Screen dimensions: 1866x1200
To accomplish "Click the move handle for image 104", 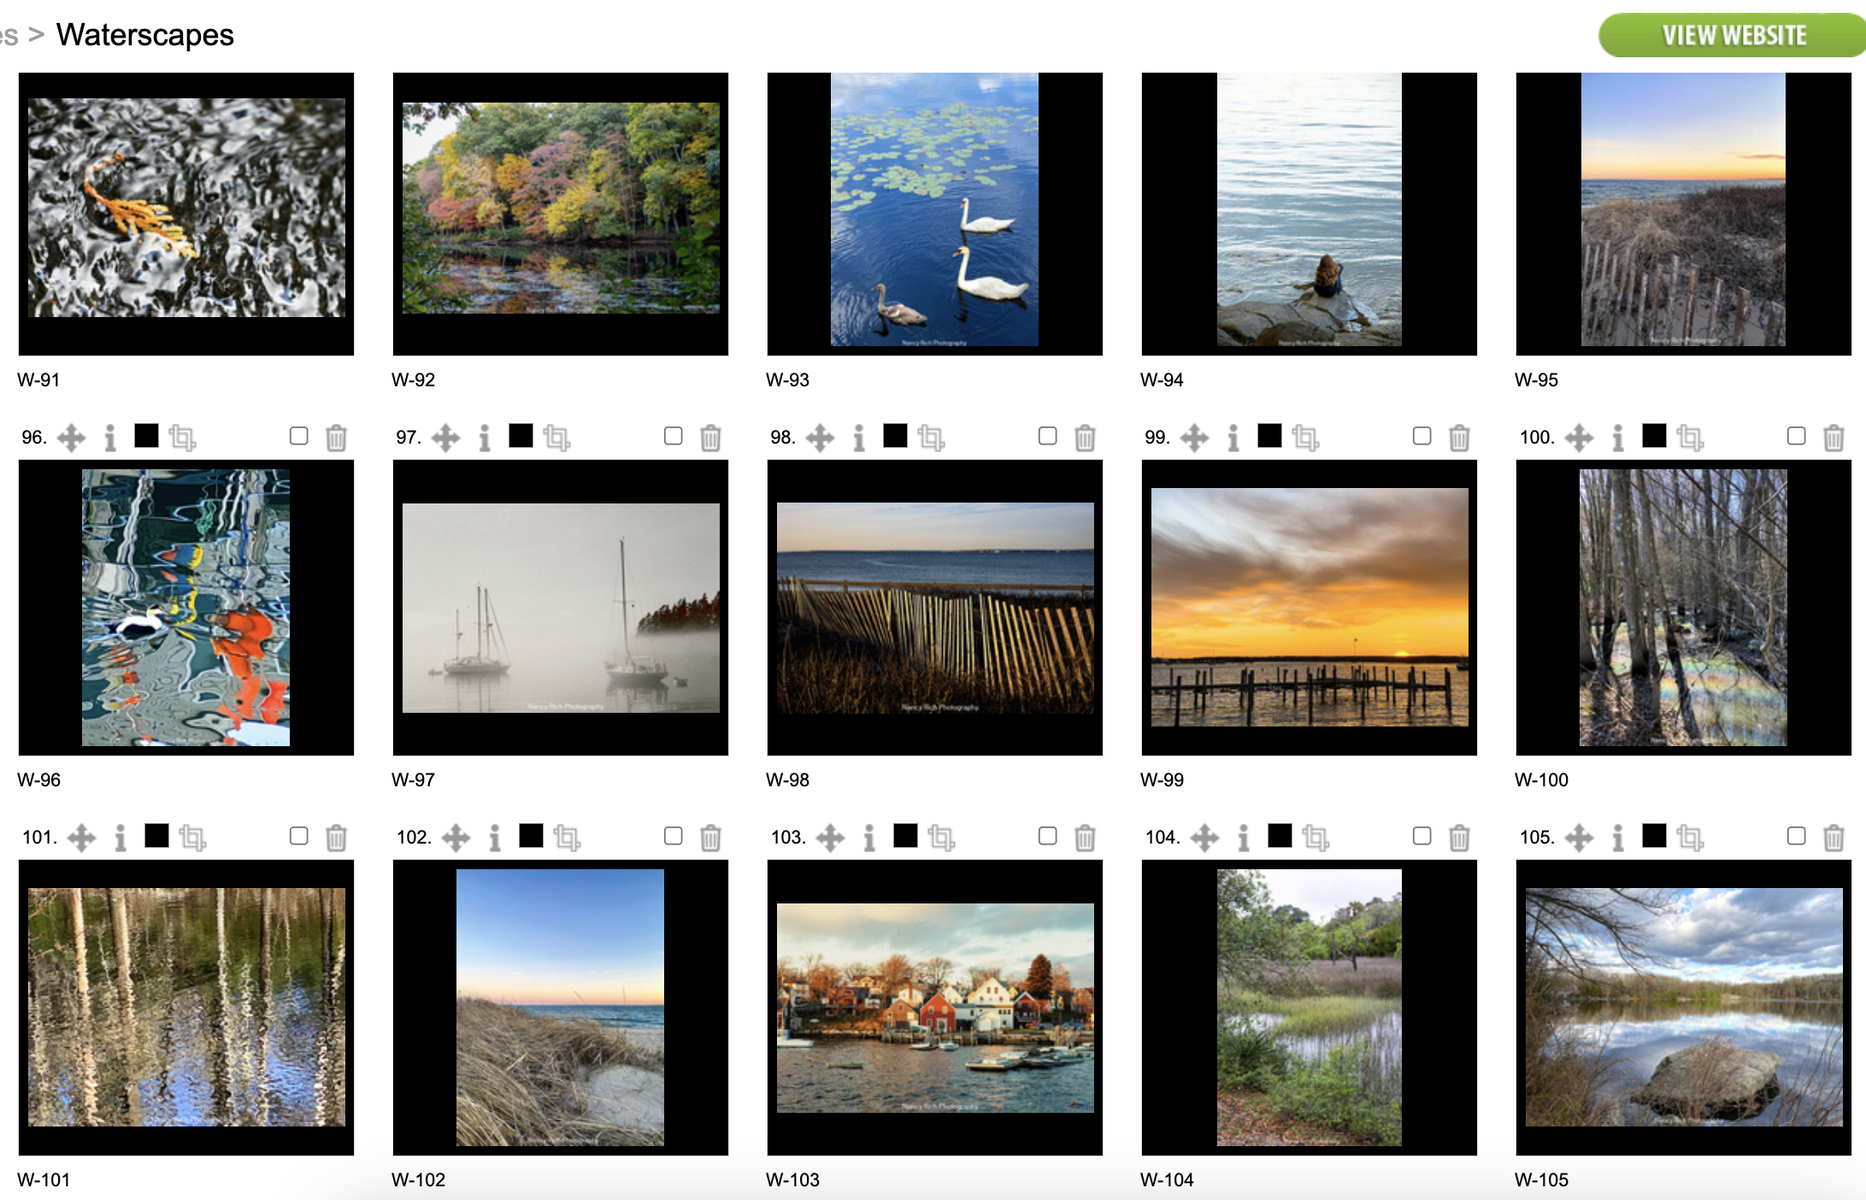I will [1204, 837].
